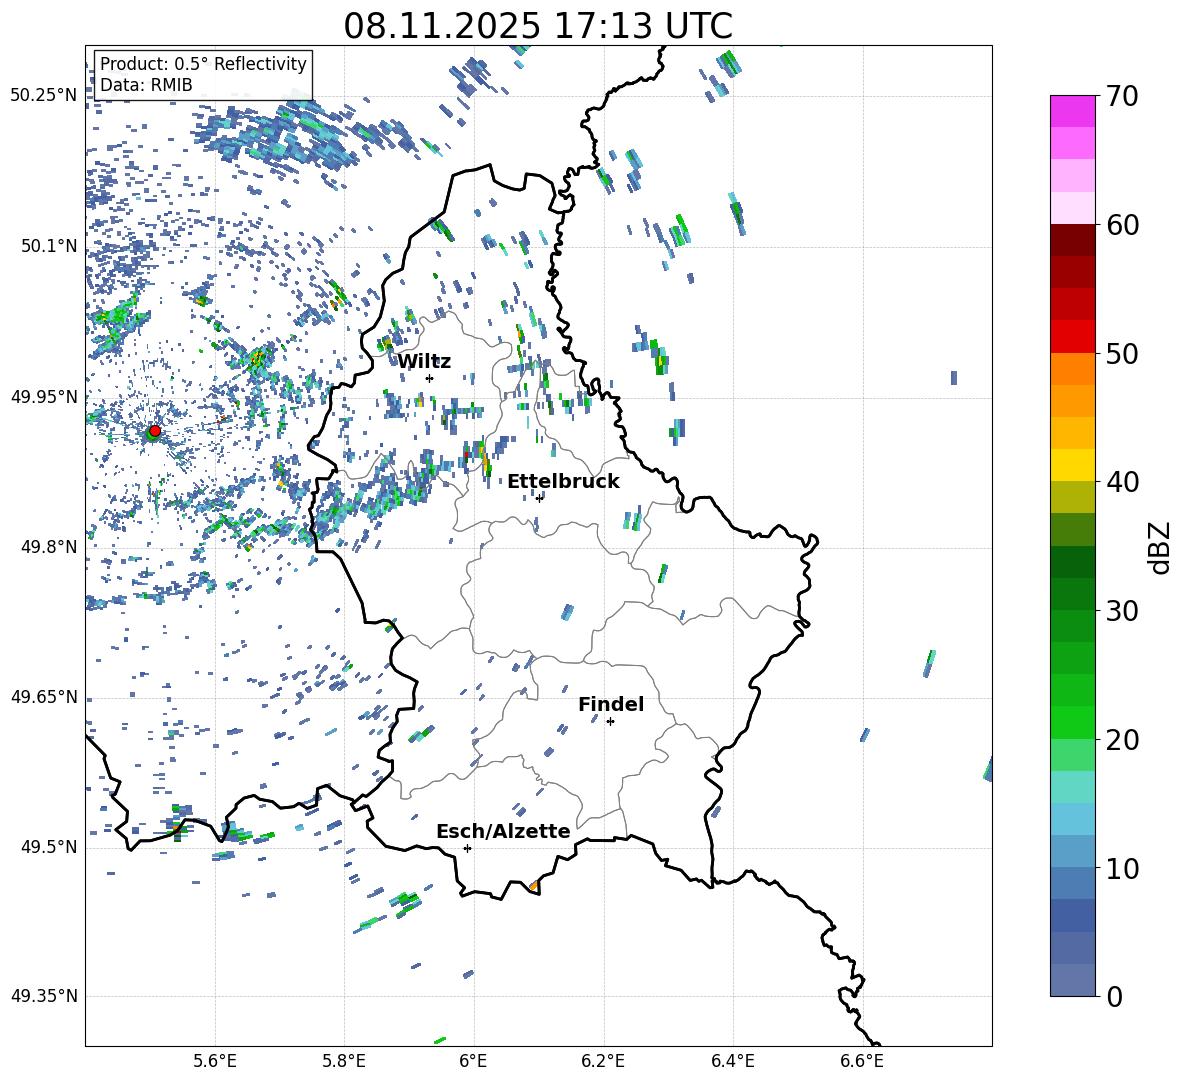Screen dimensions: 1184x1081
Task: Click the red radar site marker
Action: pyautogui.click(x=155, y=431)
